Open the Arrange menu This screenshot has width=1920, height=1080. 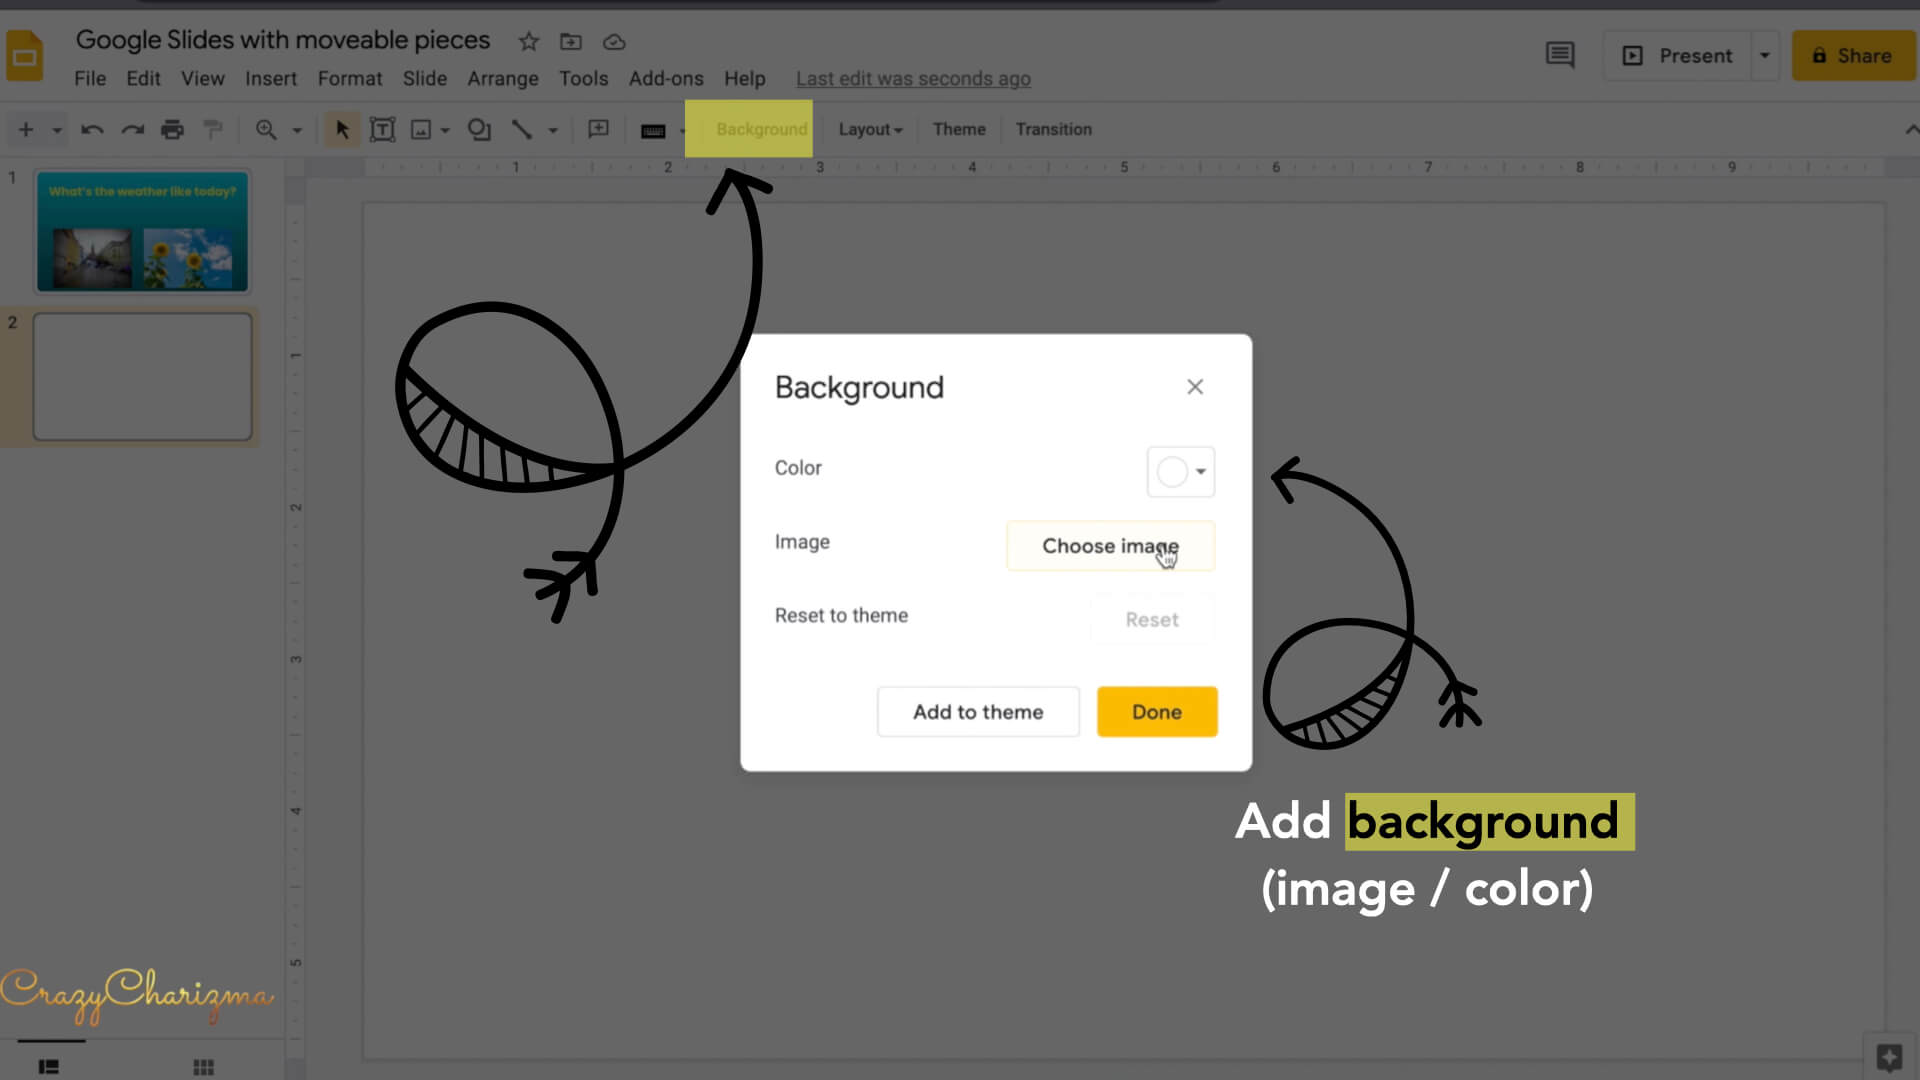pos(503,78)
